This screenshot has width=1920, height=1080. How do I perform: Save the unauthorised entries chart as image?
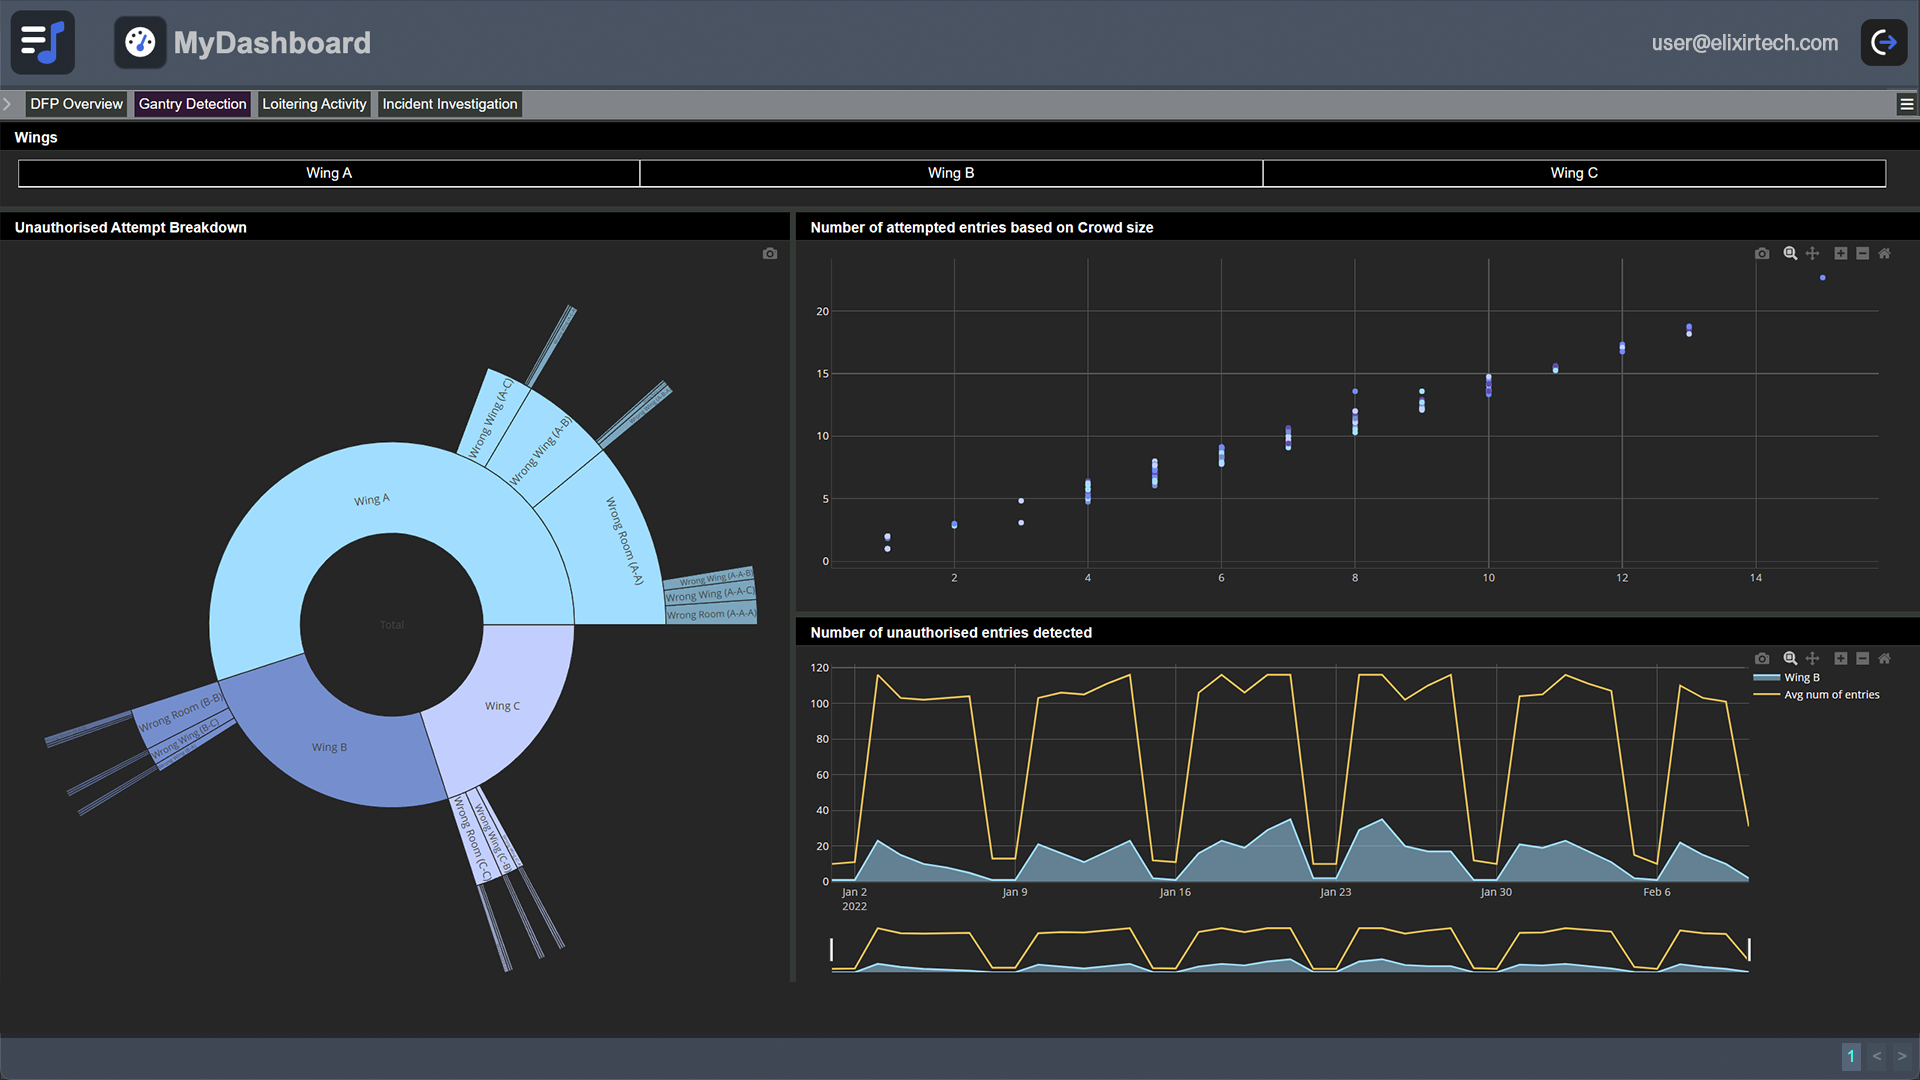tap(1762, 659)
